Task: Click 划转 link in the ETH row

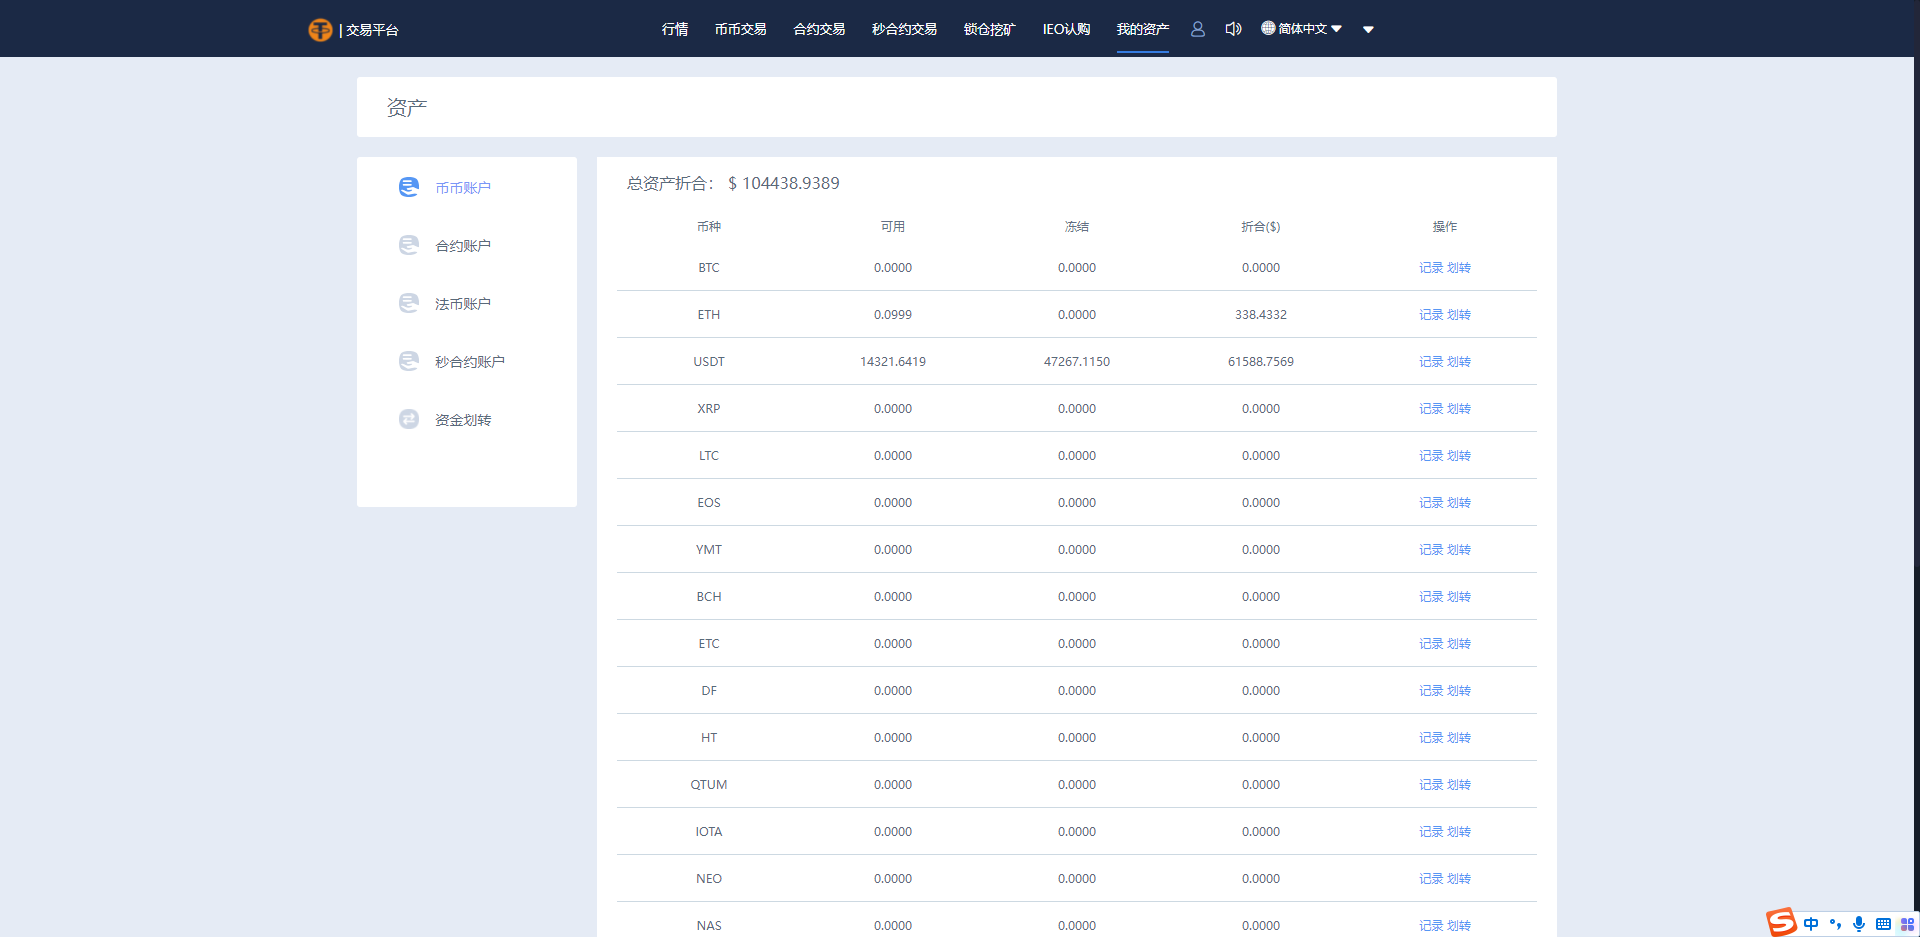Action: (x=1459, y=315)
